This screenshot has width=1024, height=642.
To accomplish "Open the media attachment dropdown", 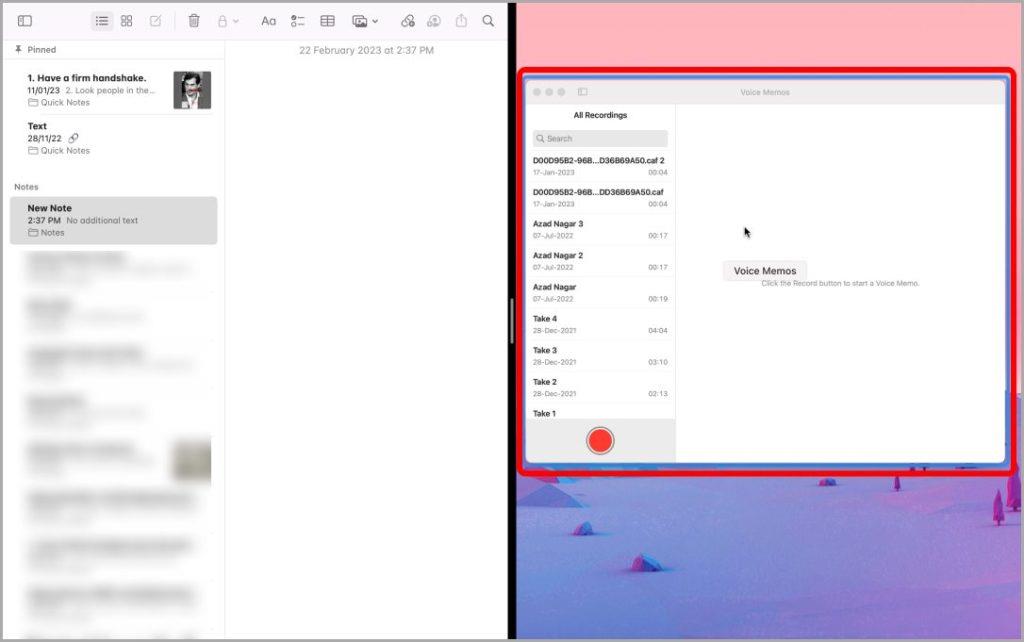I will click(x=365, y=21).
